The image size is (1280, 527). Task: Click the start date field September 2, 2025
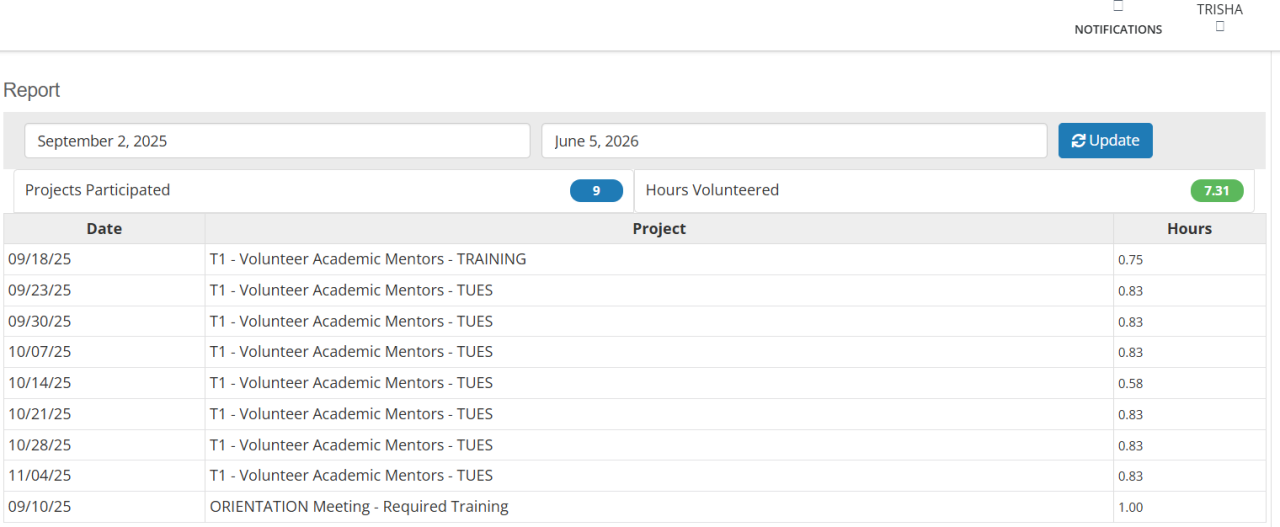(x=277, y=141)
